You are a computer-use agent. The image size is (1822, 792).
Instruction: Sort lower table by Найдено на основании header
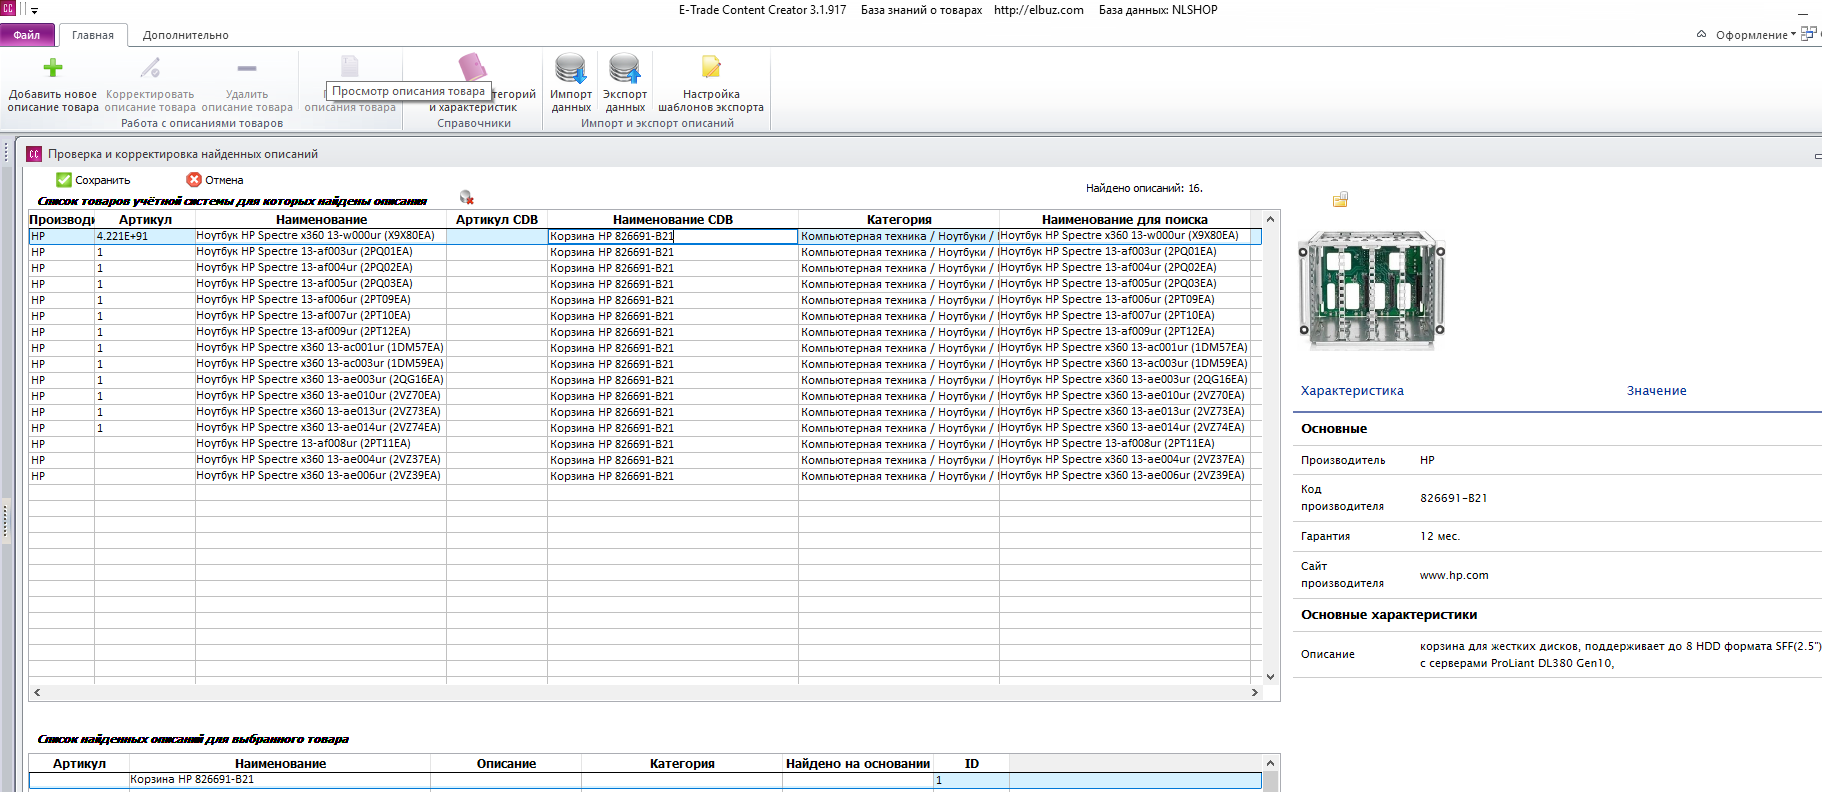pyautogui.click(x=858, y=763)
